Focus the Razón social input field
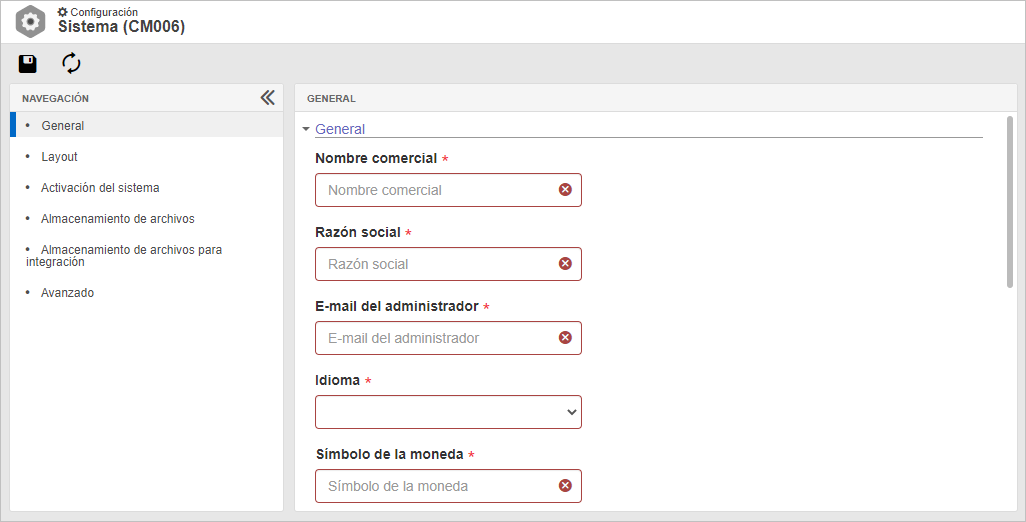Screen dimensions: 1026x522 click(448, 264)
